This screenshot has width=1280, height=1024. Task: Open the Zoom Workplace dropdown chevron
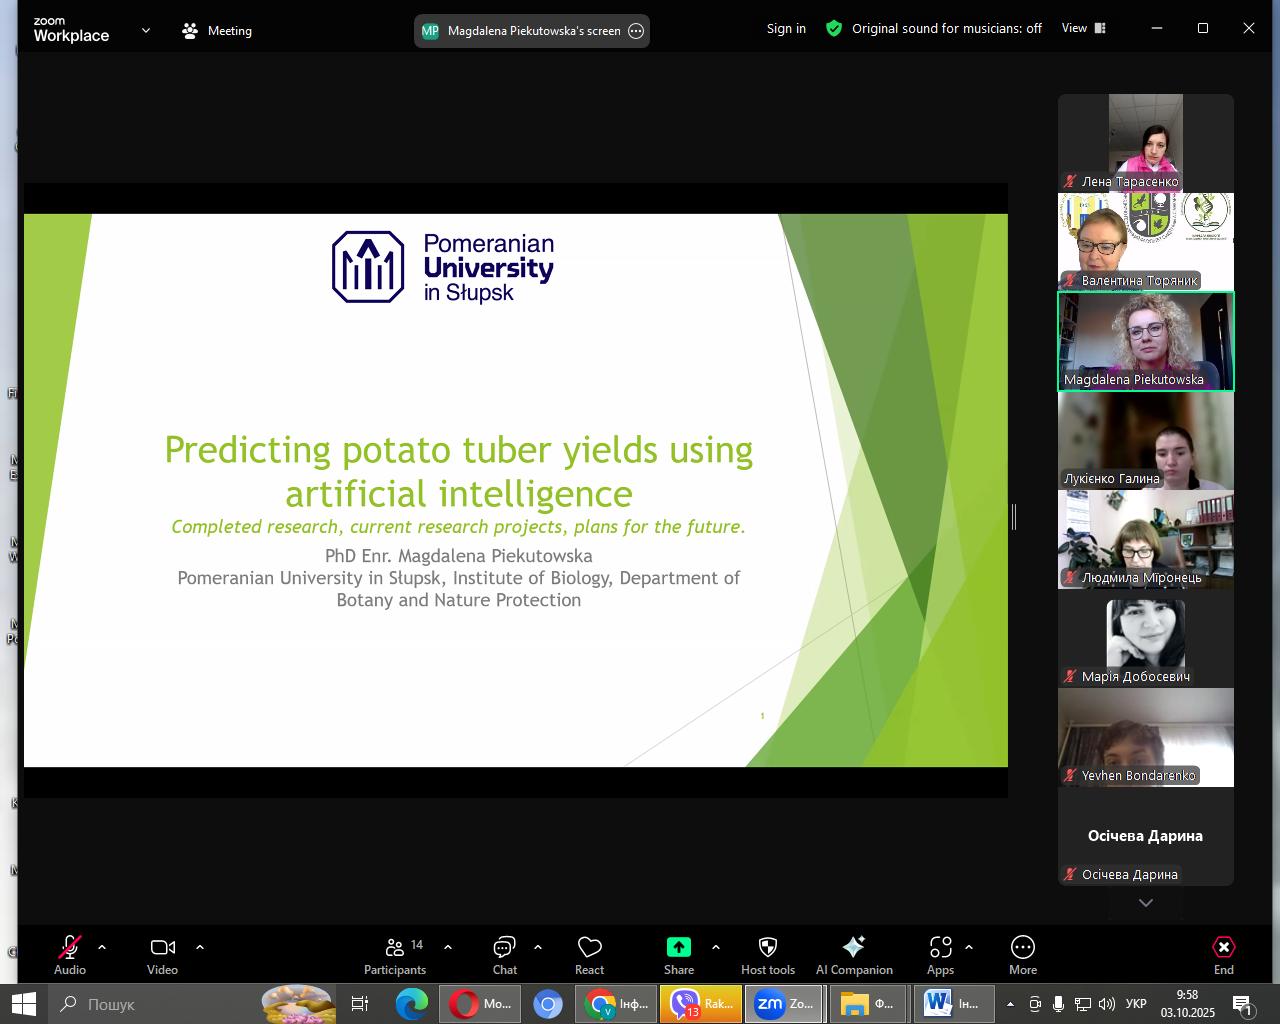(x=146, y=30)
